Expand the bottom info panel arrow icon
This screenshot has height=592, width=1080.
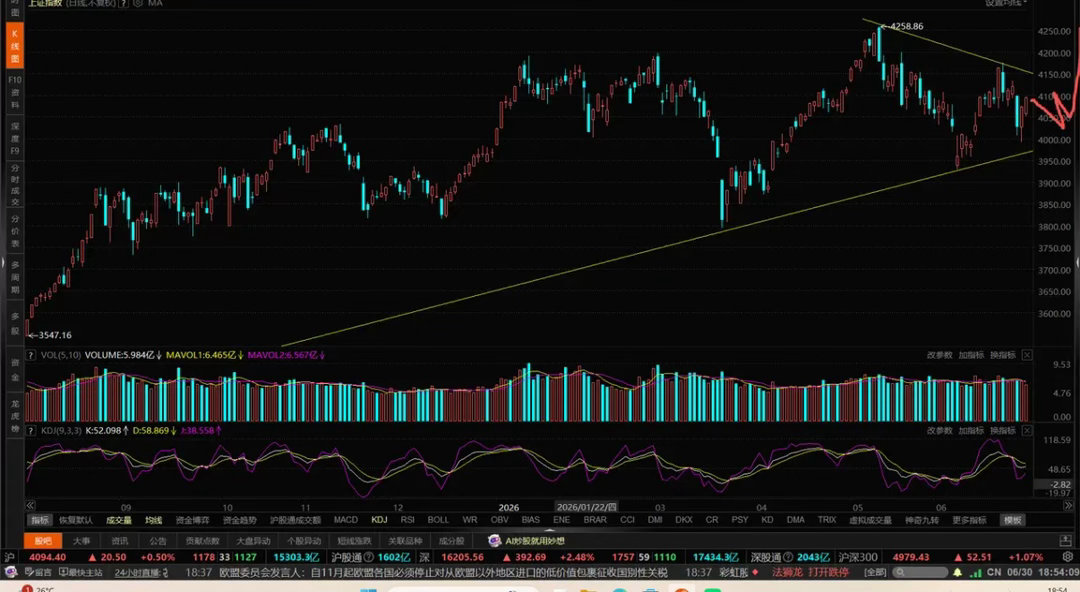[x=1065, y=541]
